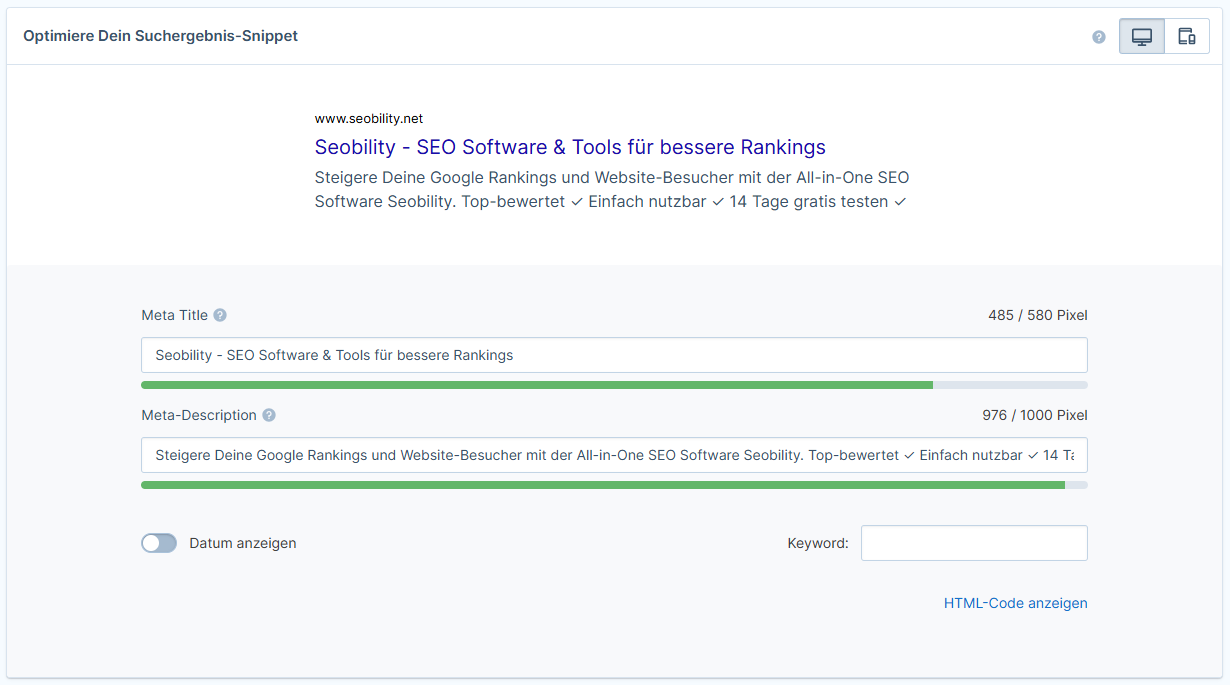Viewport: 1230px width, 685px height.
Task: Focus the Keyword input field
Action: click(x=974, y=543)
